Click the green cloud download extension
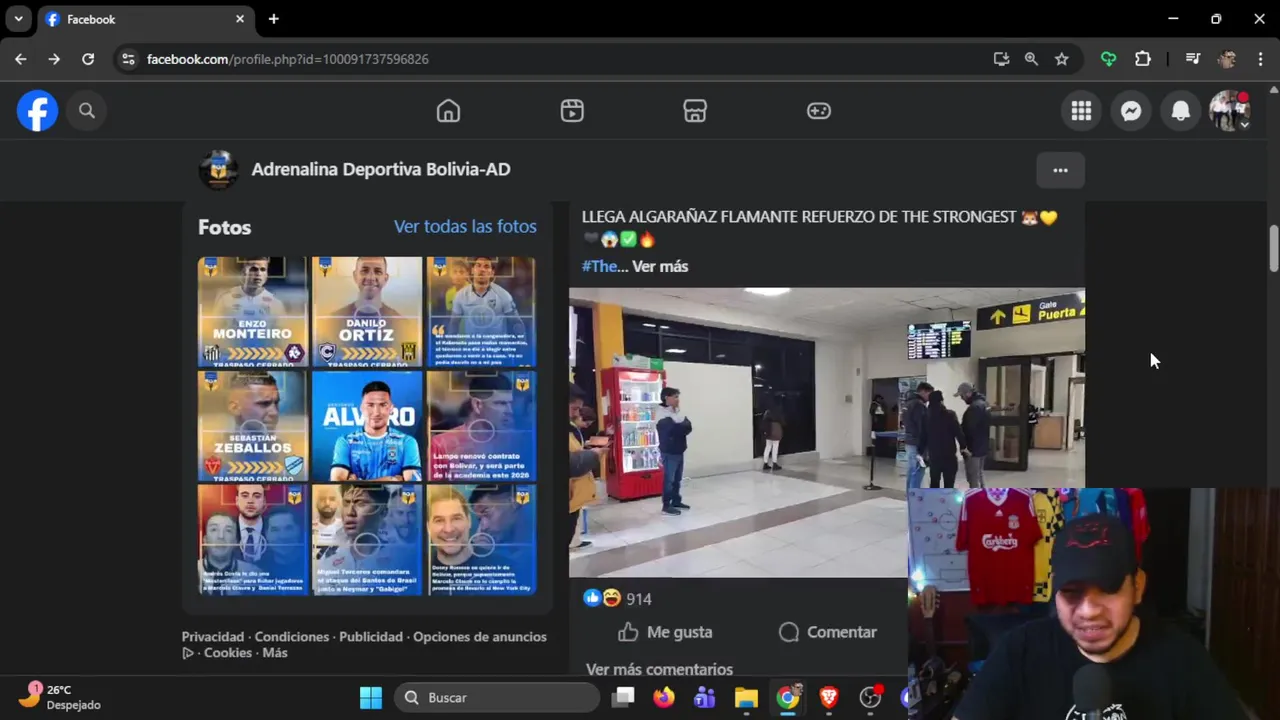1280x720 pixels. pos(1108,59)
